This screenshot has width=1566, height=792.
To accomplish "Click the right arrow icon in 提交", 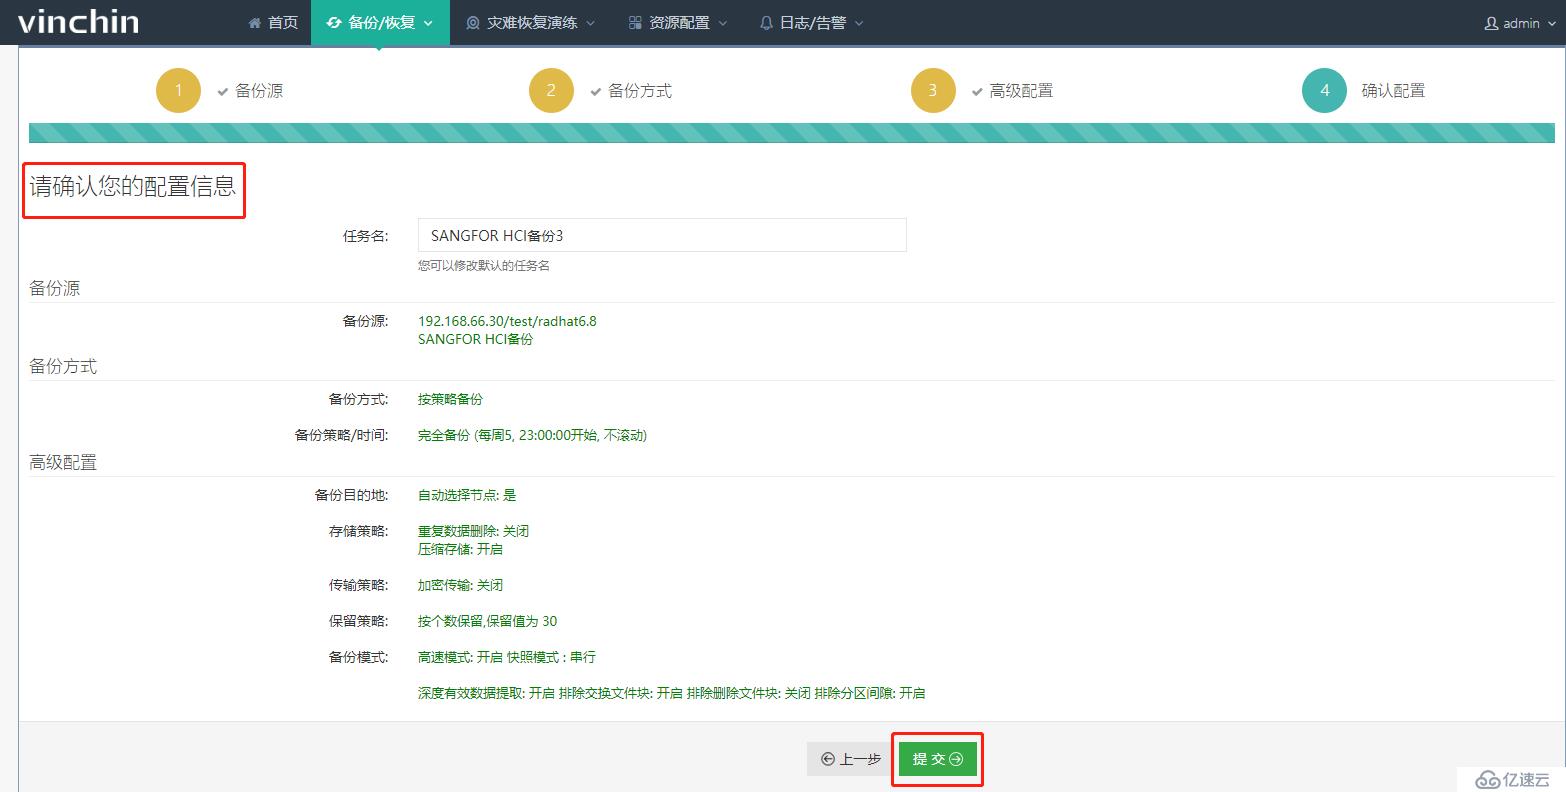I will click(x=957, y=759).
